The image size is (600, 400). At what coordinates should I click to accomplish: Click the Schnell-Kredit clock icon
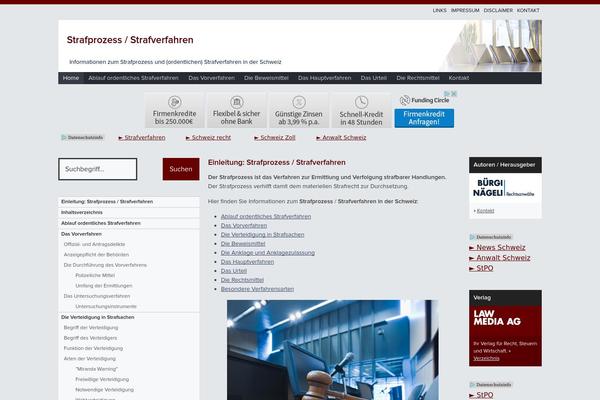point(361,102)
